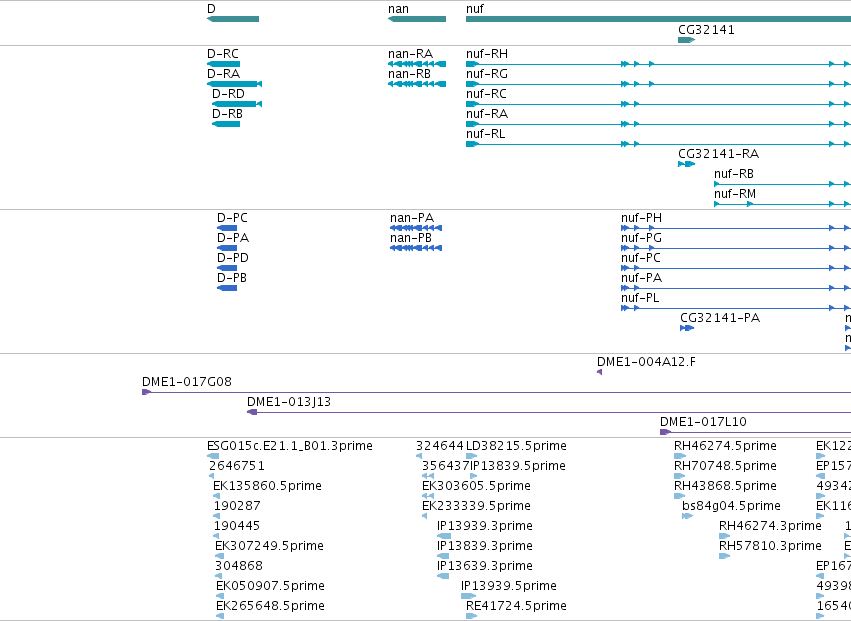Screen dimensions: 851x621
Task: Click the nuf-RM transcript label
Action: point(735,194)
